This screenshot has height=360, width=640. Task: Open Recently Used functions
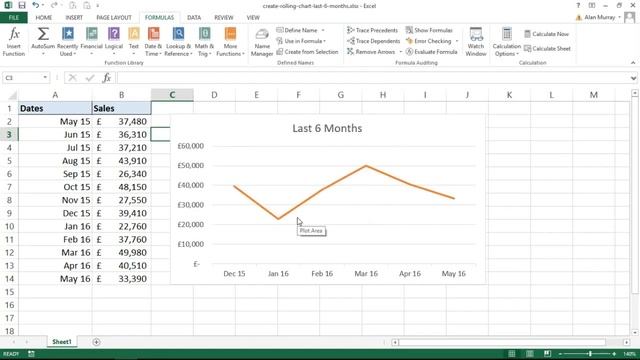tap(67, 42)
